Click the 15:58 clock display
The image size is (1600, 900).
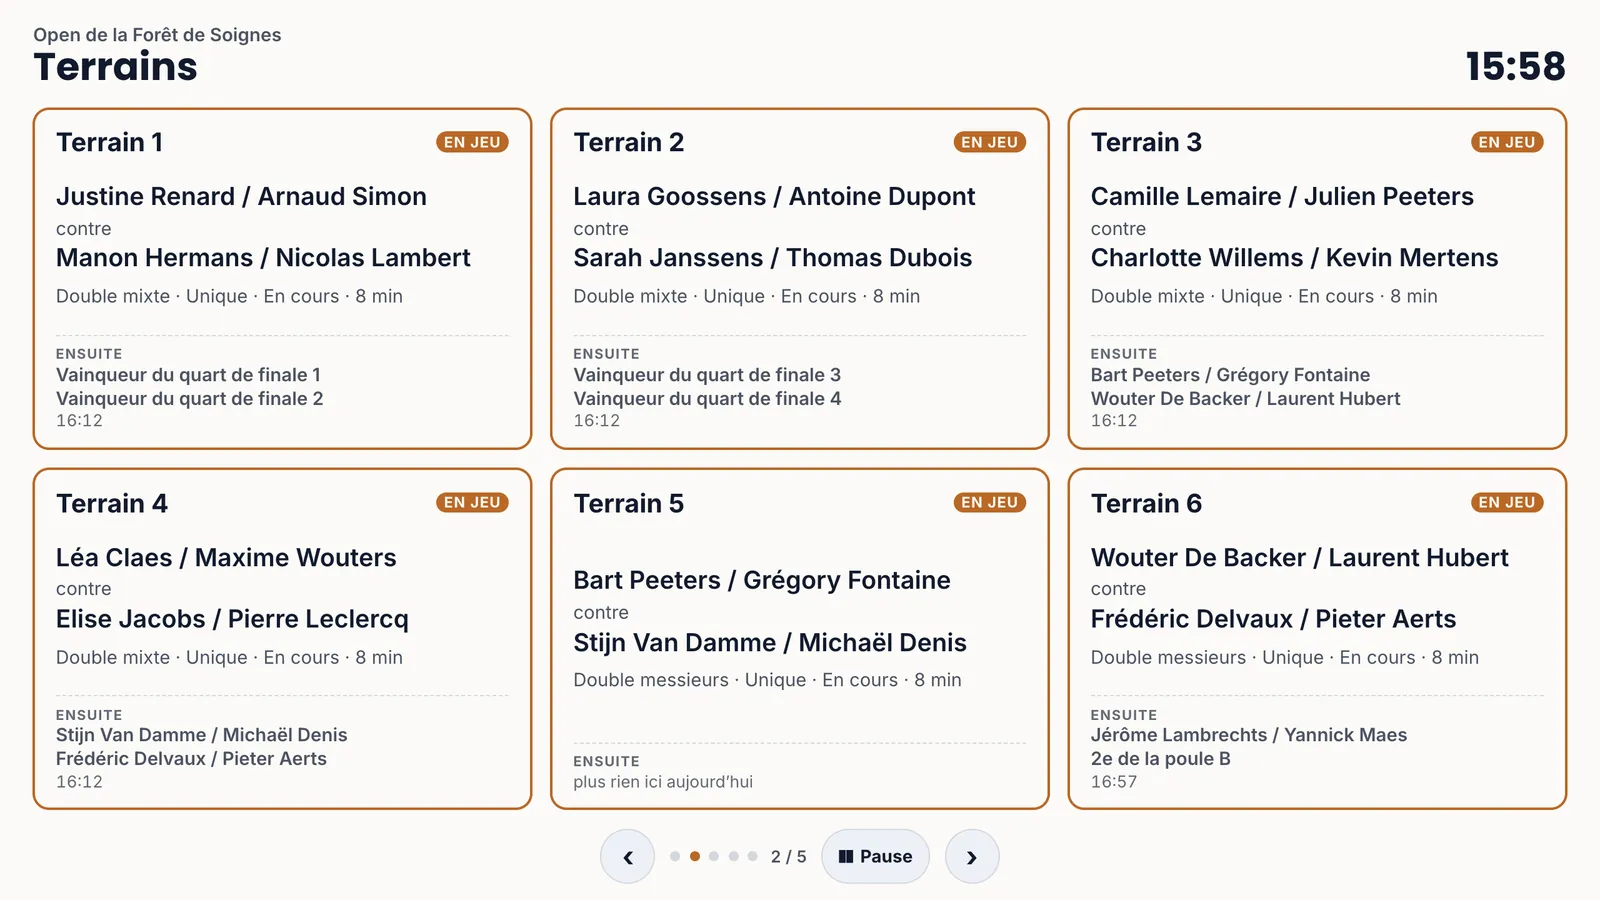pos(1515,66)
